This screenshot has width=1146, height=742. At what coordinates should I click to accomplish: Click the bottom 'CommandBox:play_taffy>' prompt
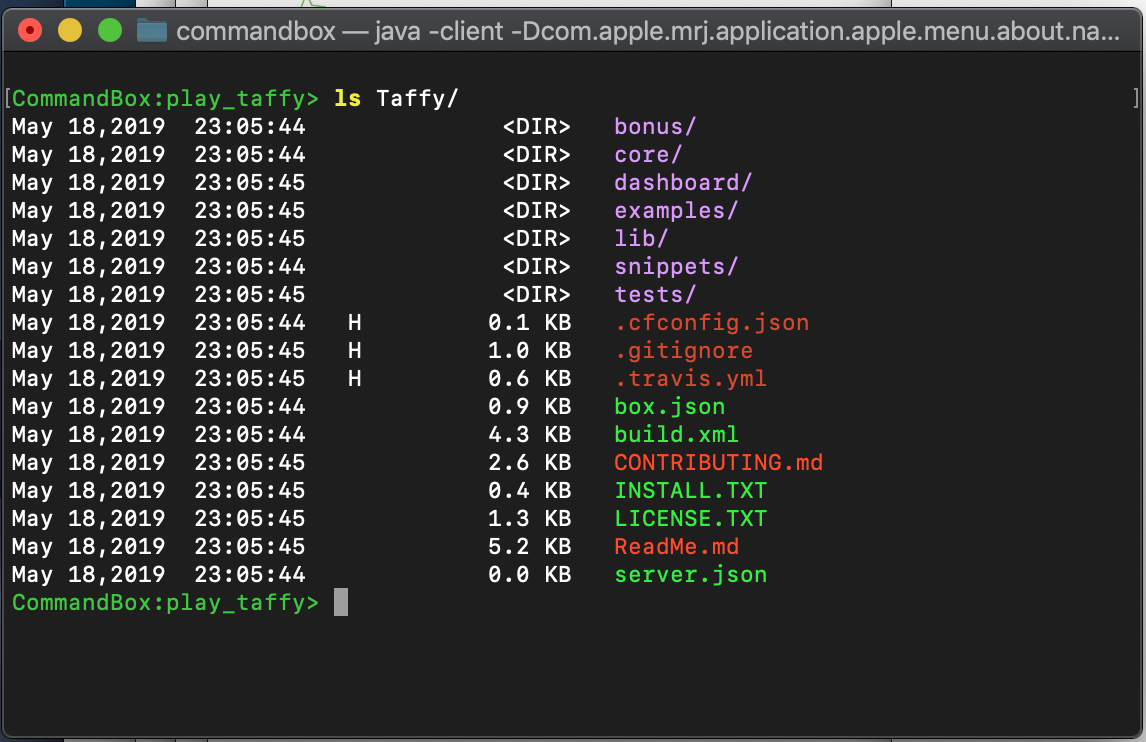(166, 602)
